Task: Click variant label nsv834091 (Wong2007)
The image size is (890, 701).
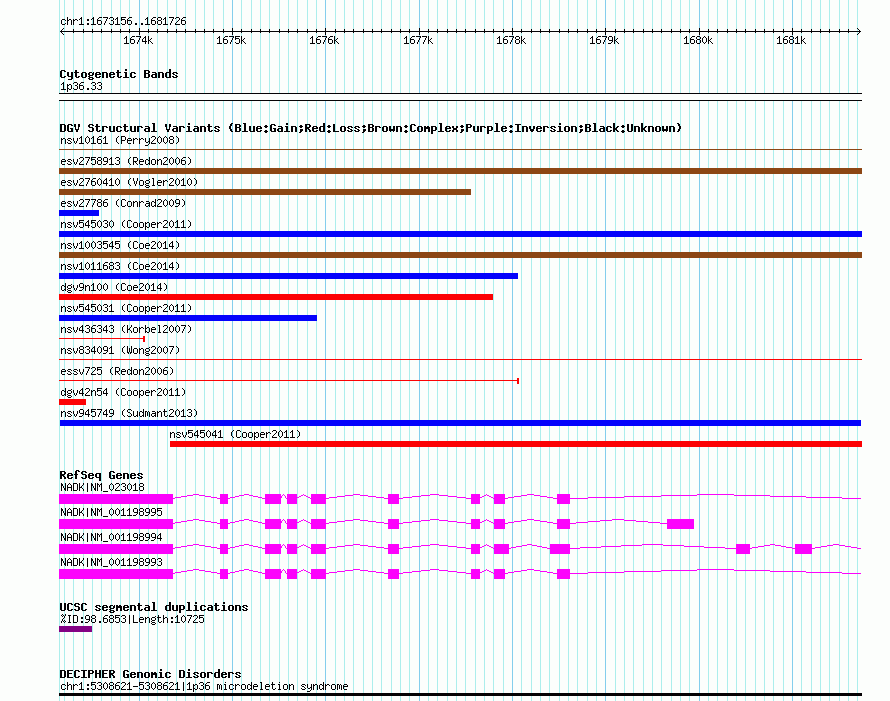Action: pyautogui.click(x=120, y=350)
